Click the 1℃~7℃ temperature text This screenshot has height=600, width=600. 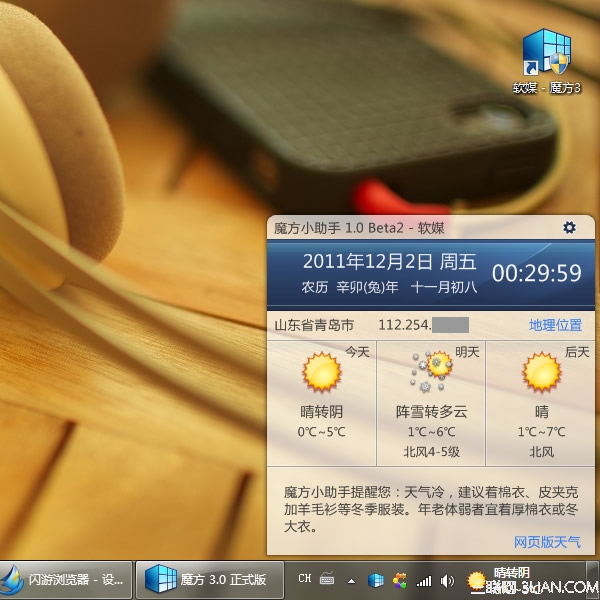541,432
